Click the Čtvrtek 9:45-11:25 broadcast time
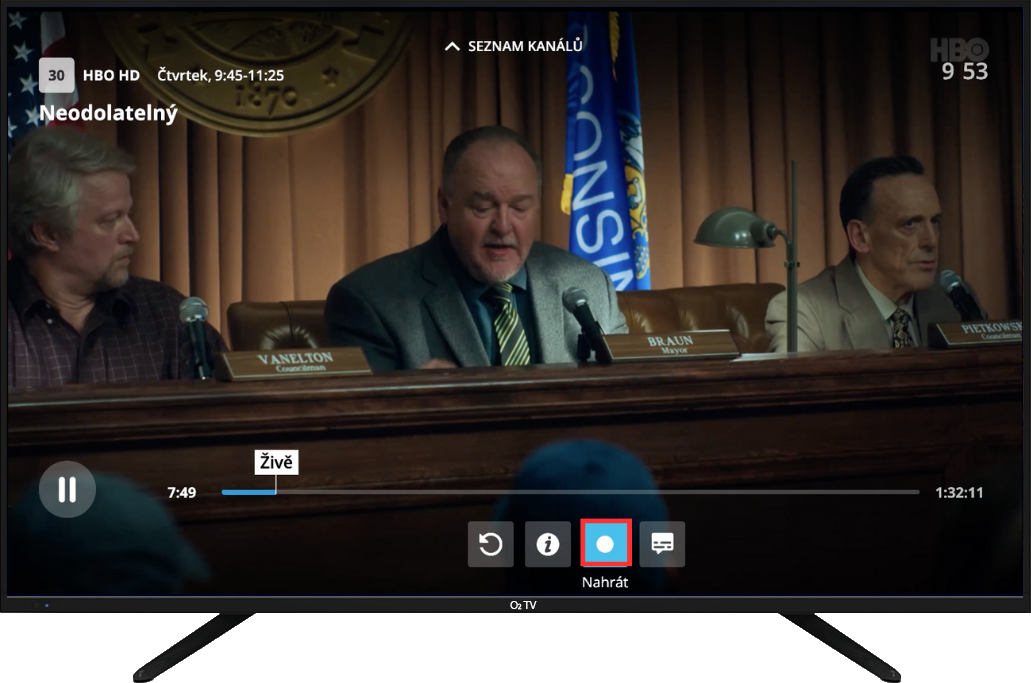Viewport: 1031px width, 683px height. pos(220,75)
